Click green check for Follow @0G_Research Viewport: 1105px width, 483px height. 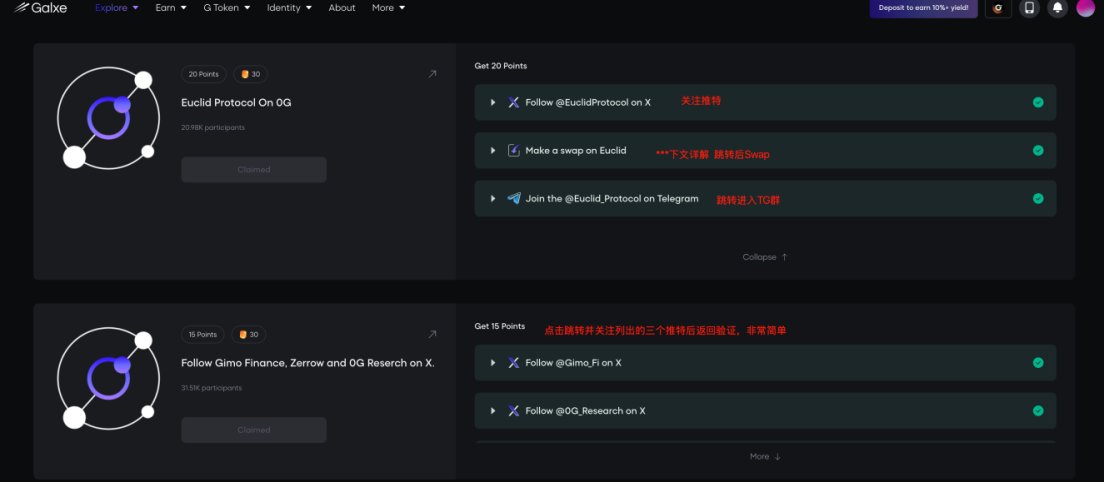1038,410
